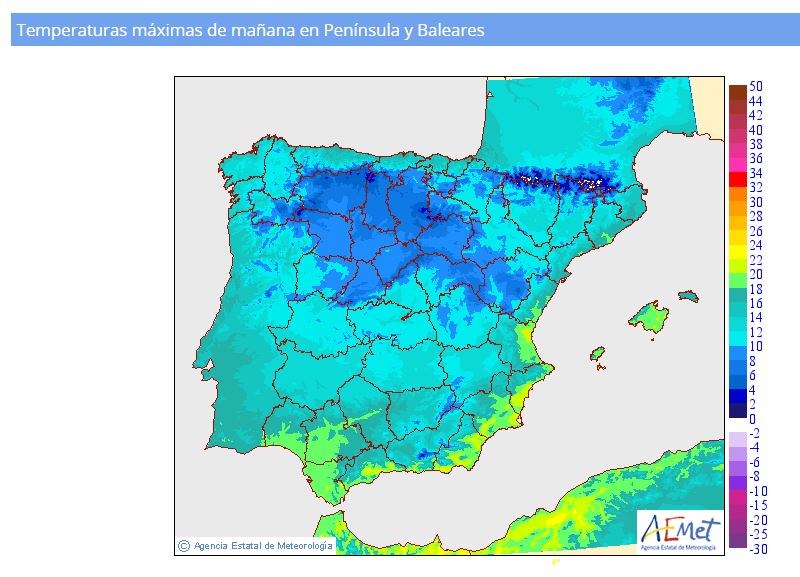800x577 pixels.
Task: Click the 'Agencia Estatal de Meteorología' copyright text
Action: 264,546
